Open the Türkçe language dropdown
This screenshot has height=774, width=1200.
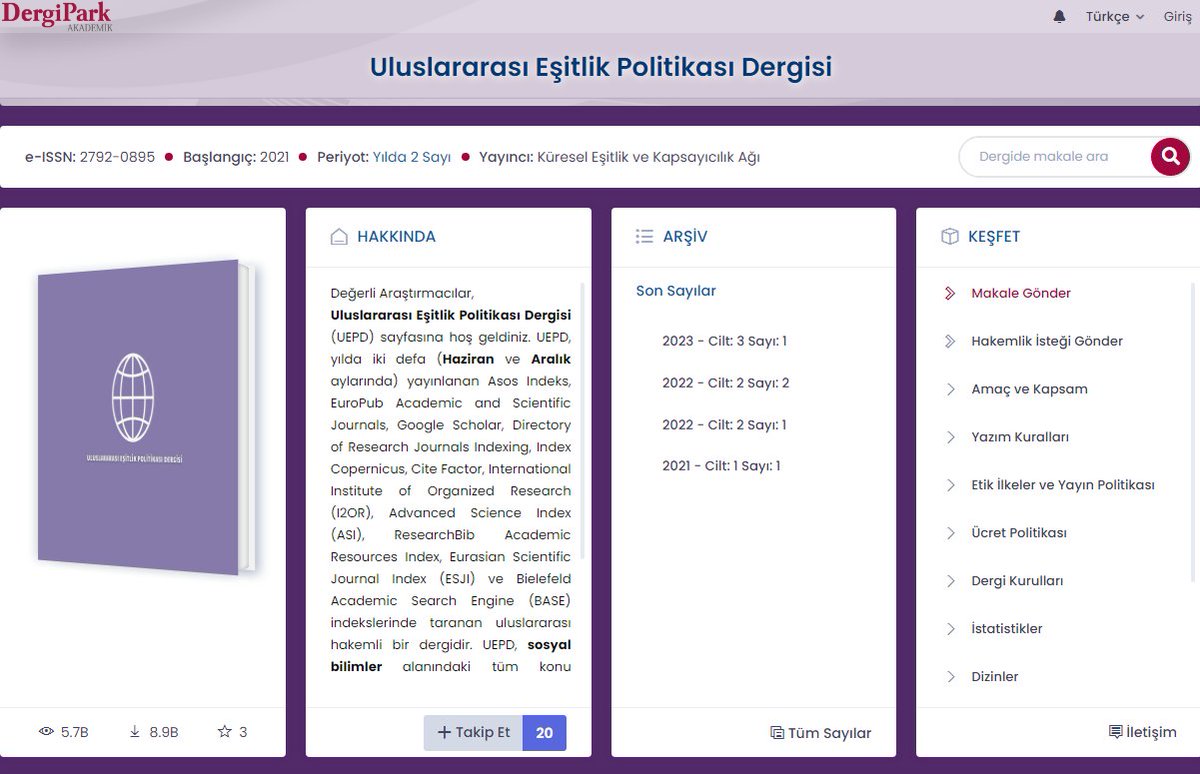tap(1112, 16)
